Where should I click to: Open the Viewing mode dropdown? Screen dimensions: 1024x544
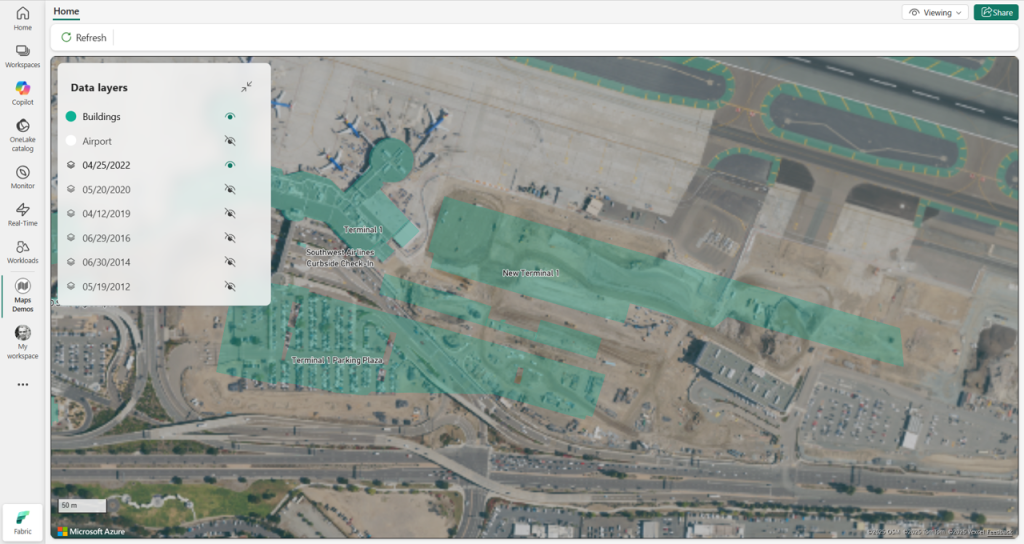[x=935, y=12]
